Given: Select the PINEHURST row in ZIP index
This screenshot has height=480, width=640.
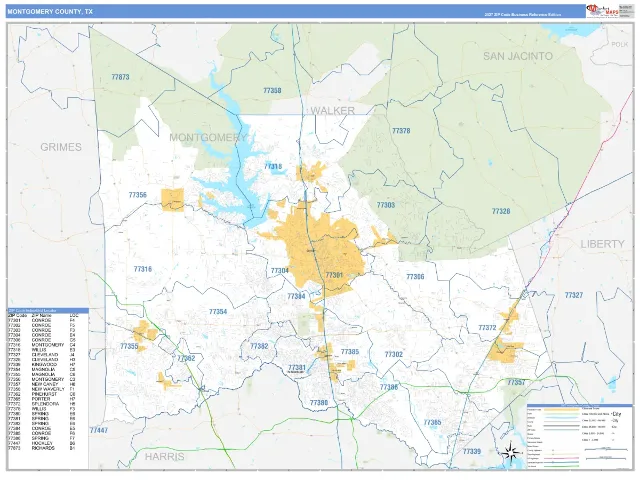Looking at the screenshot, I should (43, 394).
